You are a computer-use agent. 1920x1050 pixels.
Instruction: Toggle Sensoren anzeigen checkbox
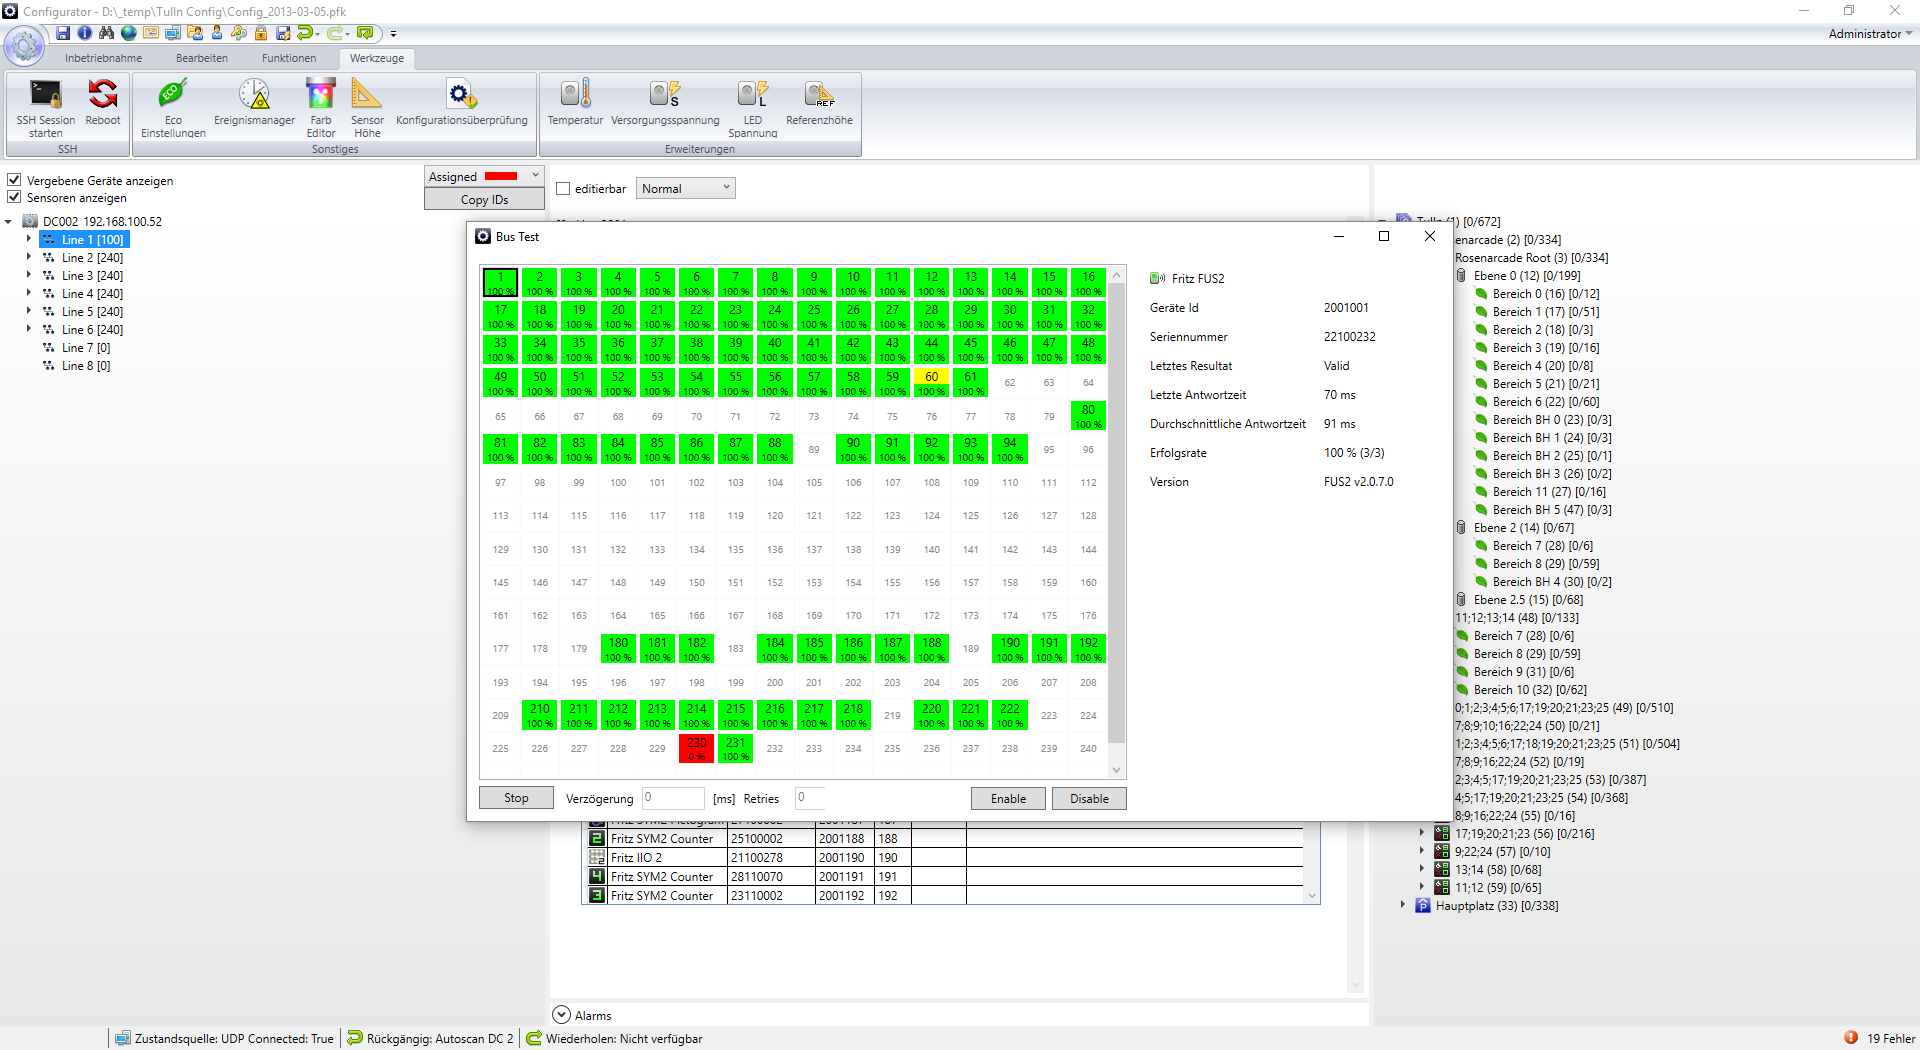[14, 197]
